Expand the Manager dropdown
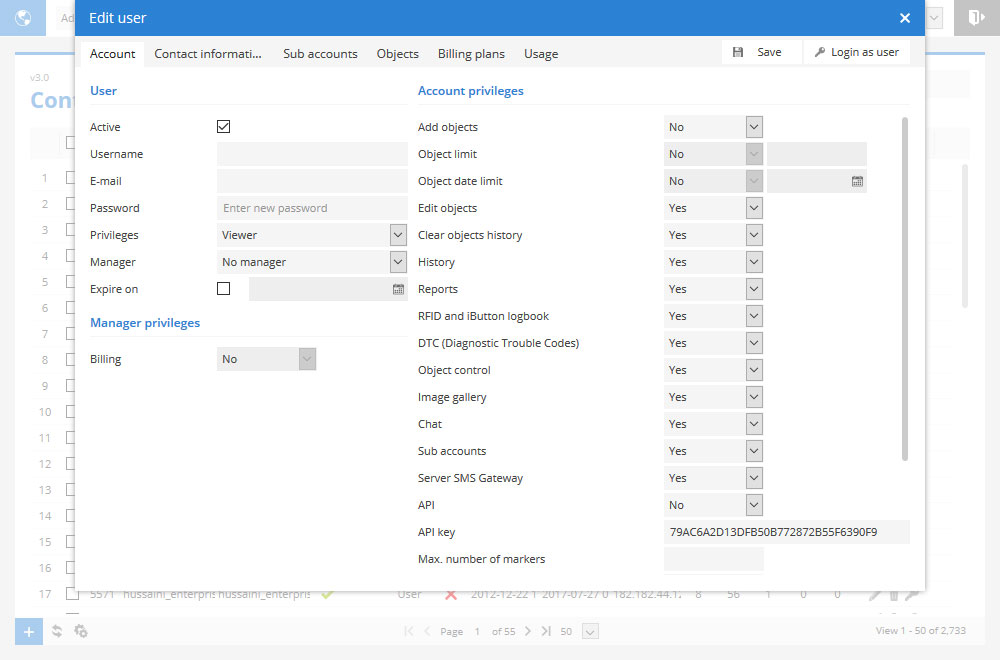This screenshot has height=660, width=1000. click(312, 262)
